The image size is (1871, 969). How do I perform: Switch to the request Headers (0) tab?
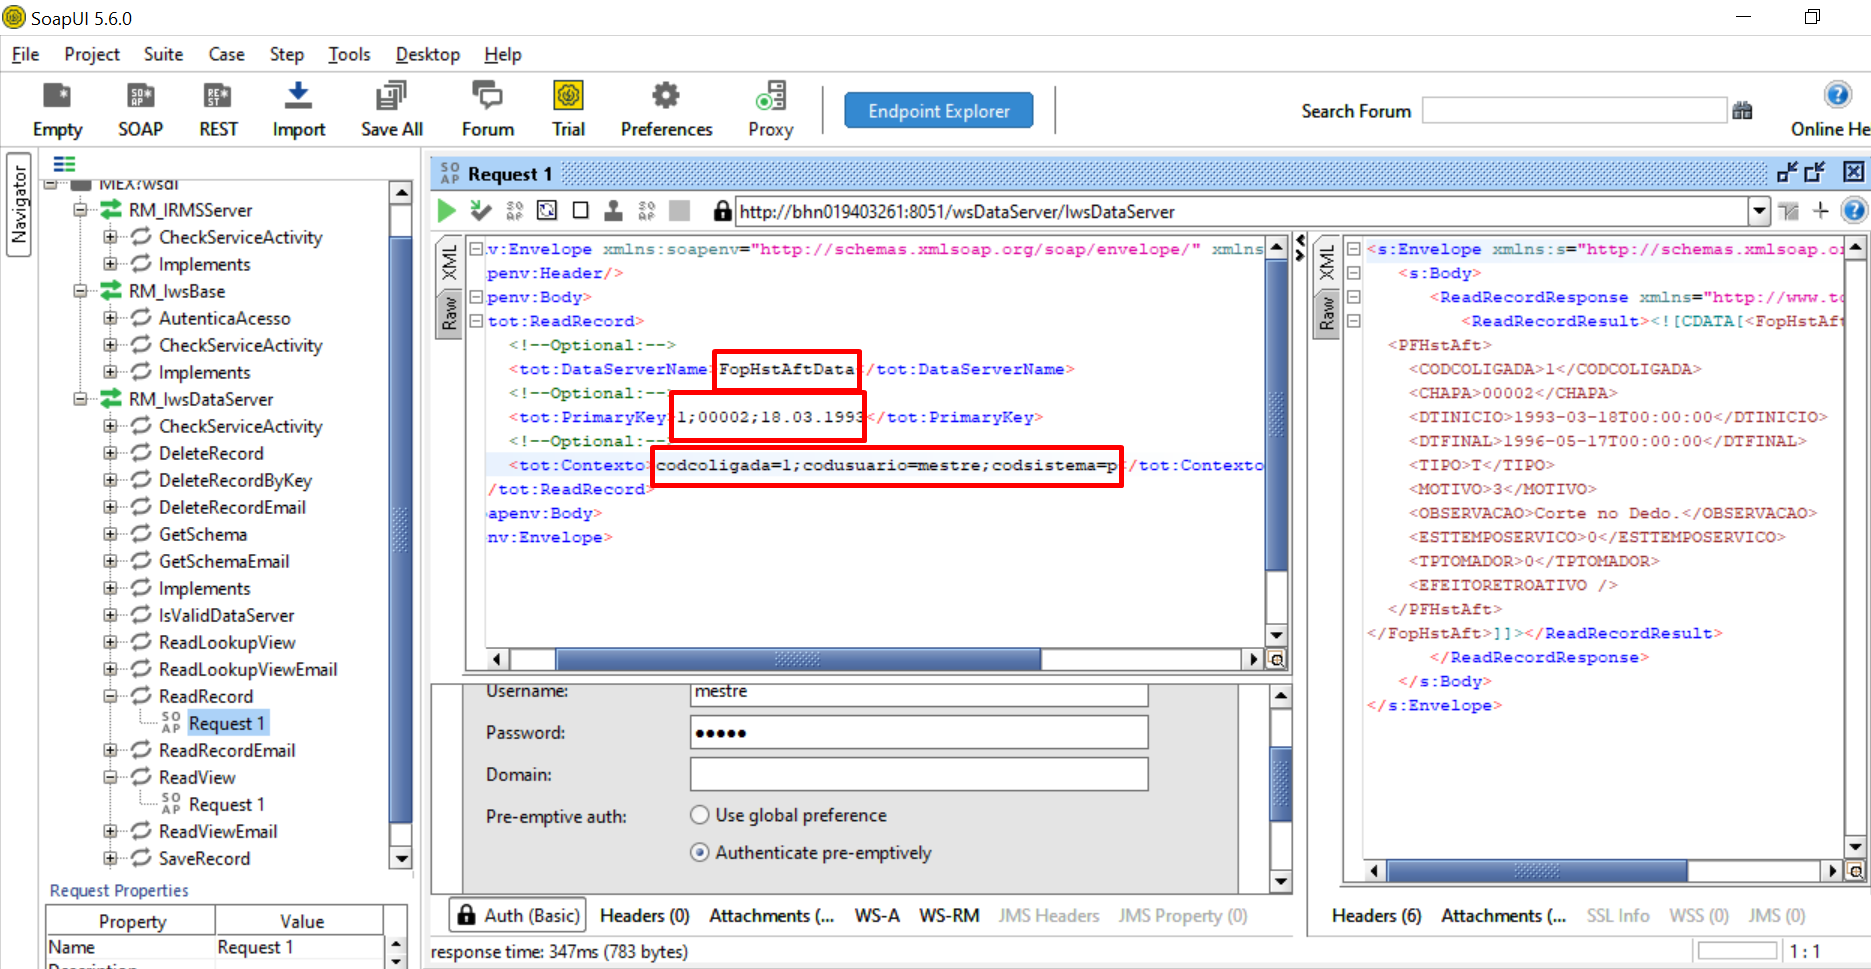tap(644, 915)
